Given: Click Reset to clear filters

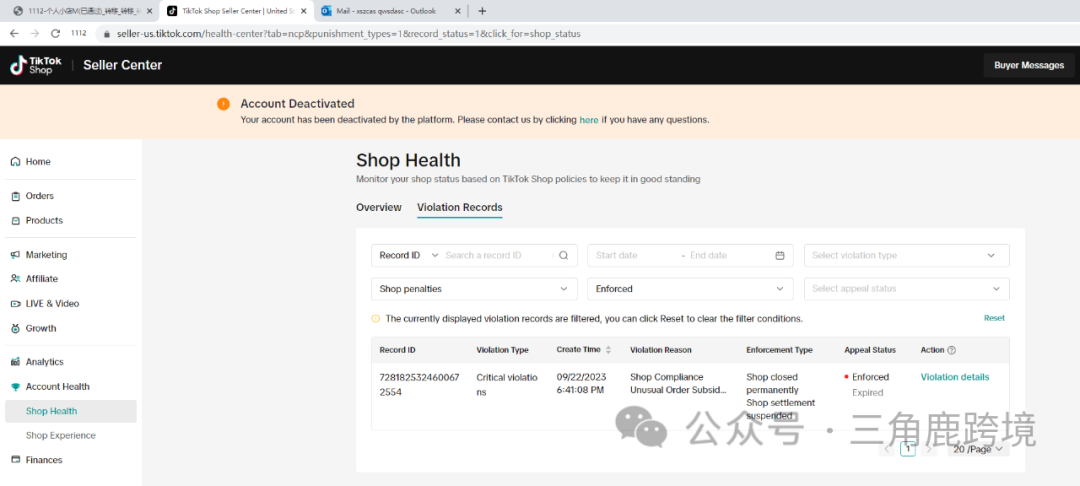Looking at the screenshot, I should (x=994, y=318).
